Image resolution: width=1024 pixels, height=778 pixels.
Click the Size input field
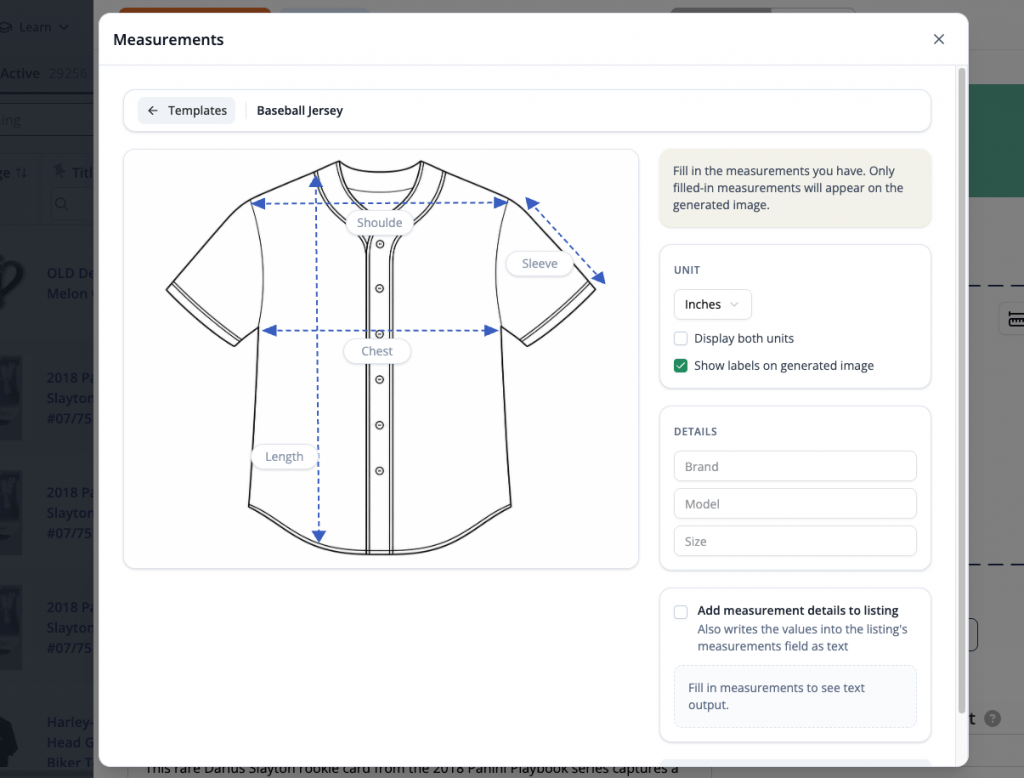coord(795,541)
